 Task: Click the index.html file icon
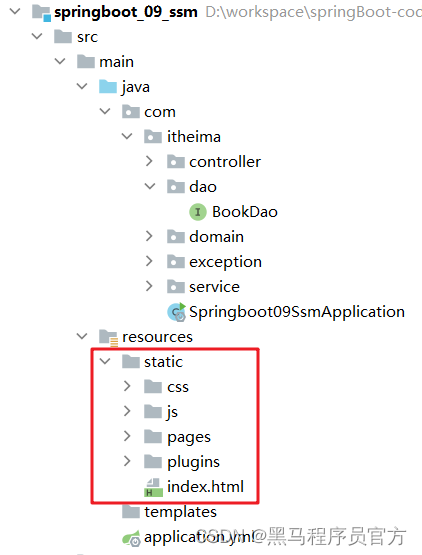tap(153, 488)
